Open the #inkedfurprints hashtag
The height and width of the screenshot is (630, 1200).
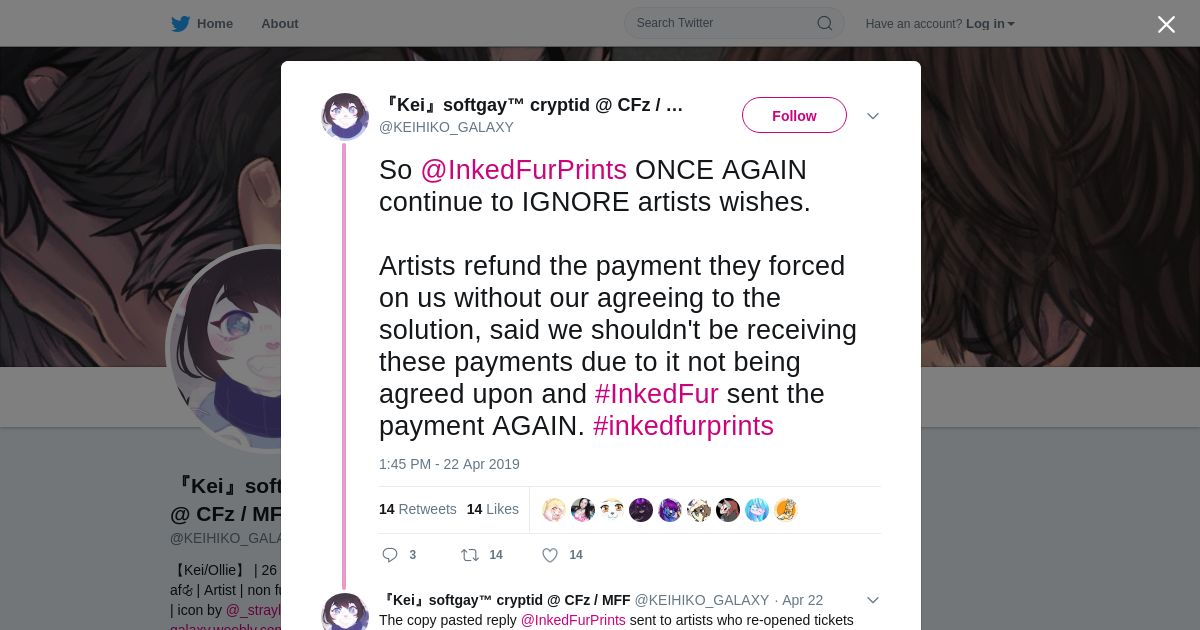[683, 426]
